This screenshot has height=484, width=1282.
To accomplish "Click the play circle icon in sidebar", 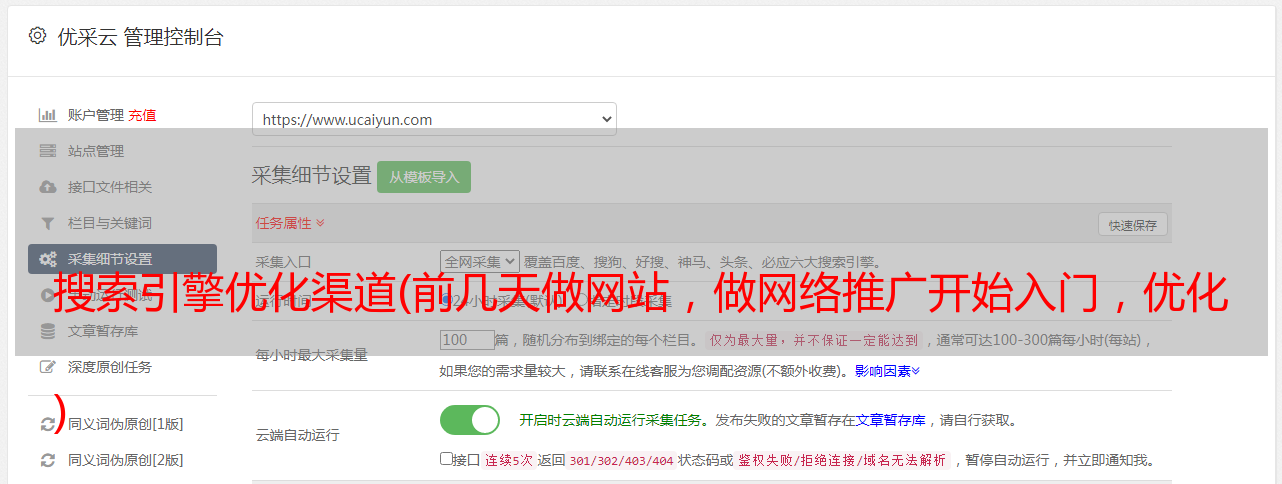I will 47,295.
